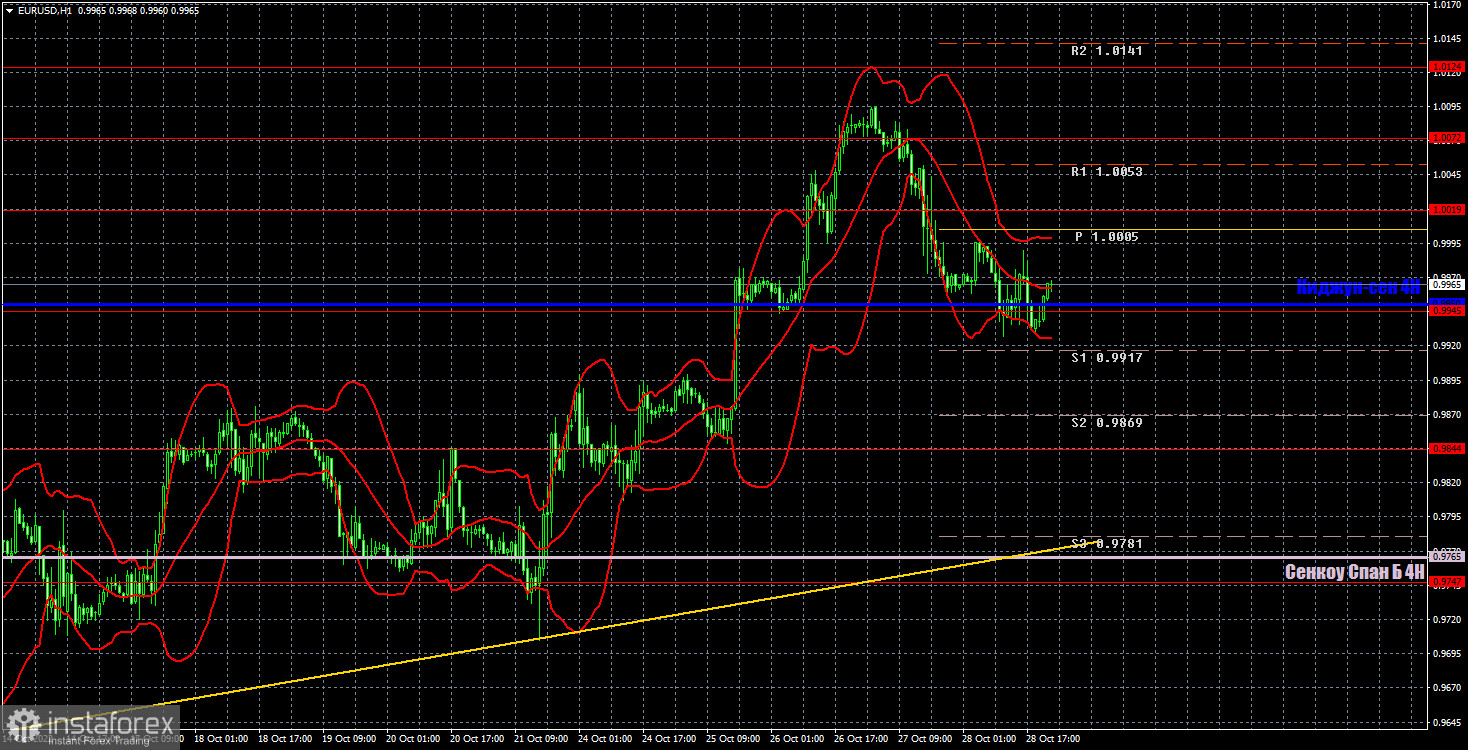
Task: Select the S2 0.9869 support label
Action: pos(1108,423)
